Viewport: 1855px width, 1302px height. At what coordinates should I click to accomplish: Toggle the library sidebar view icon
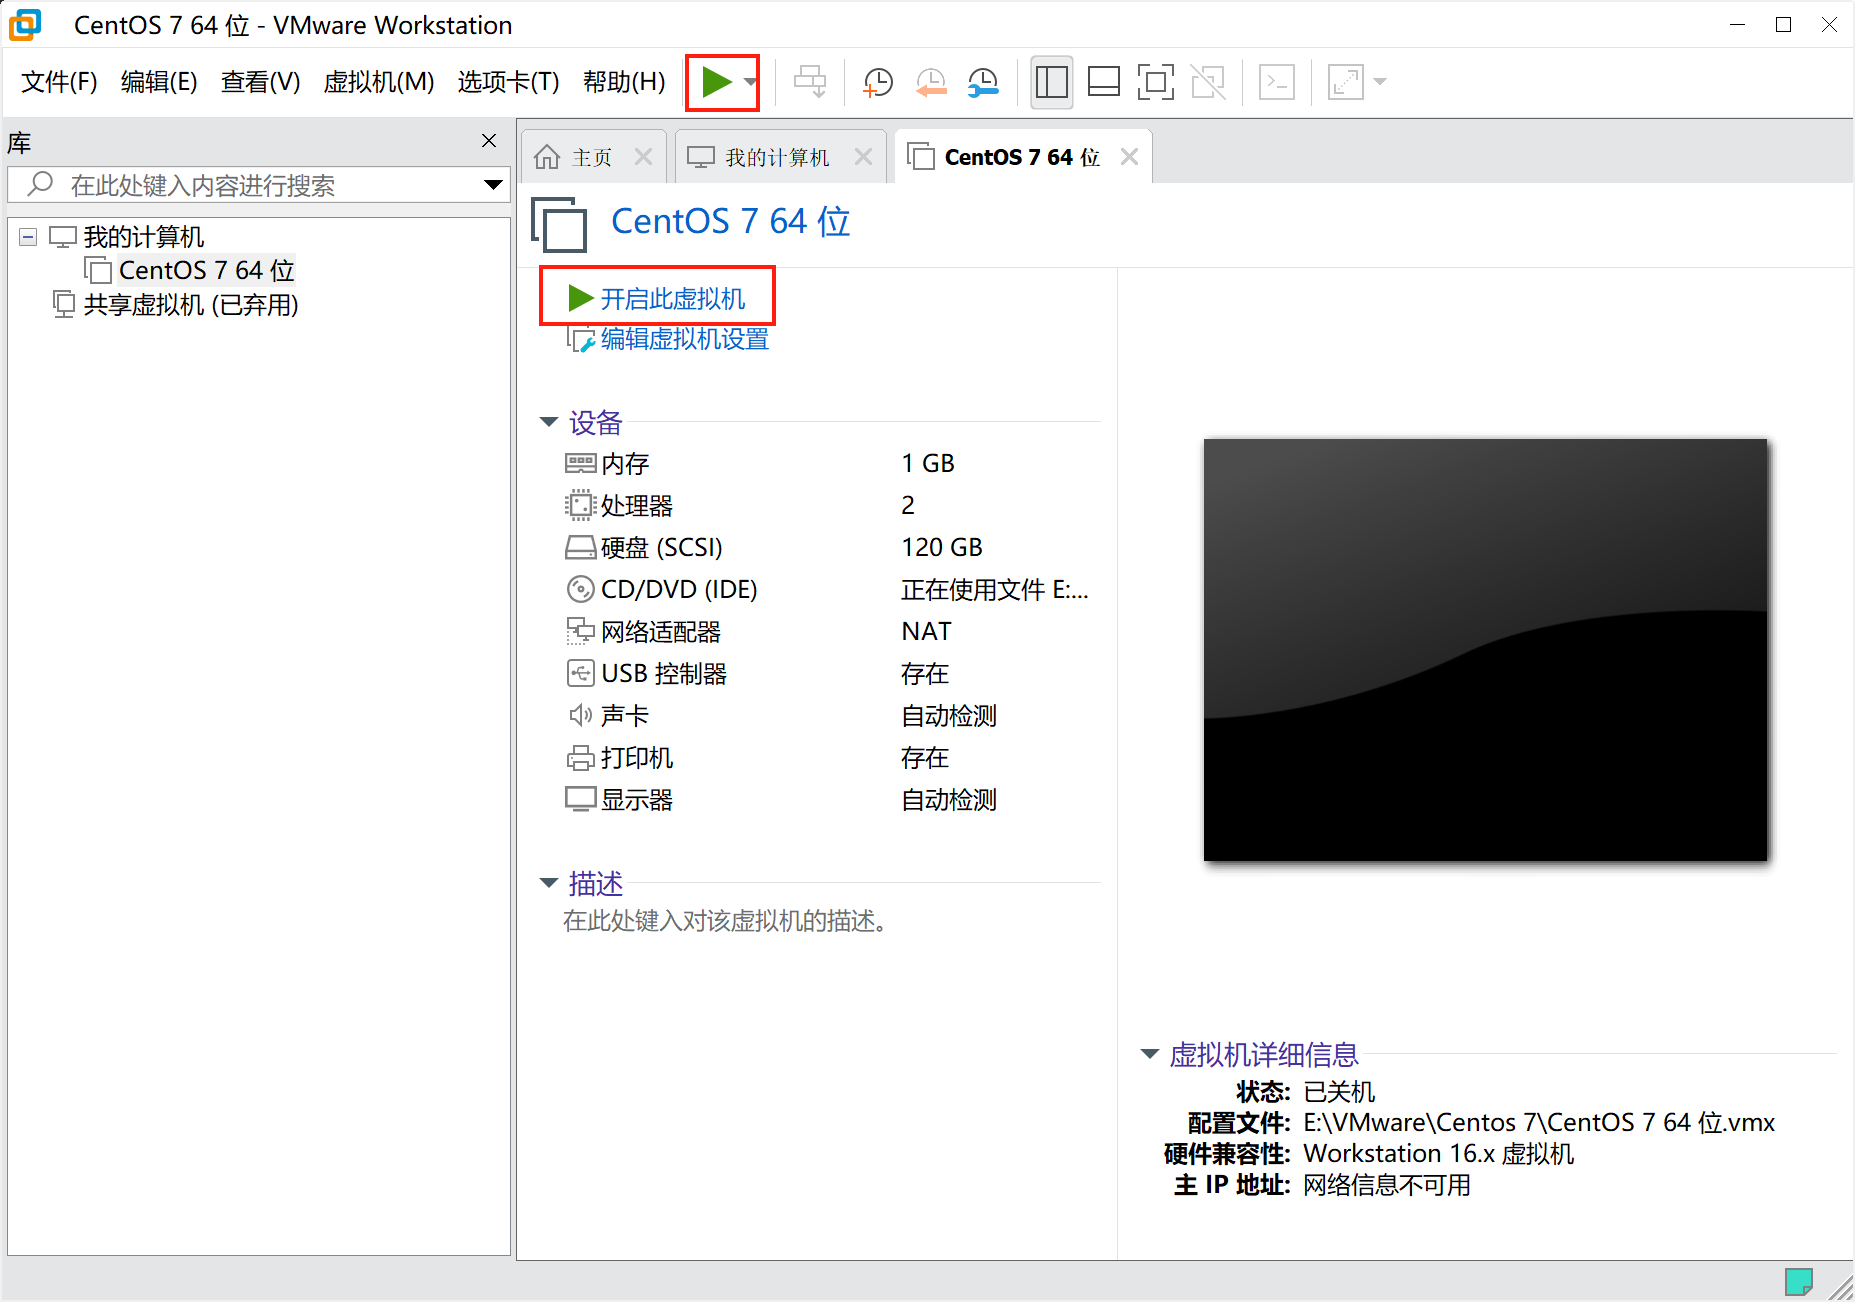tap(1051, 82)
